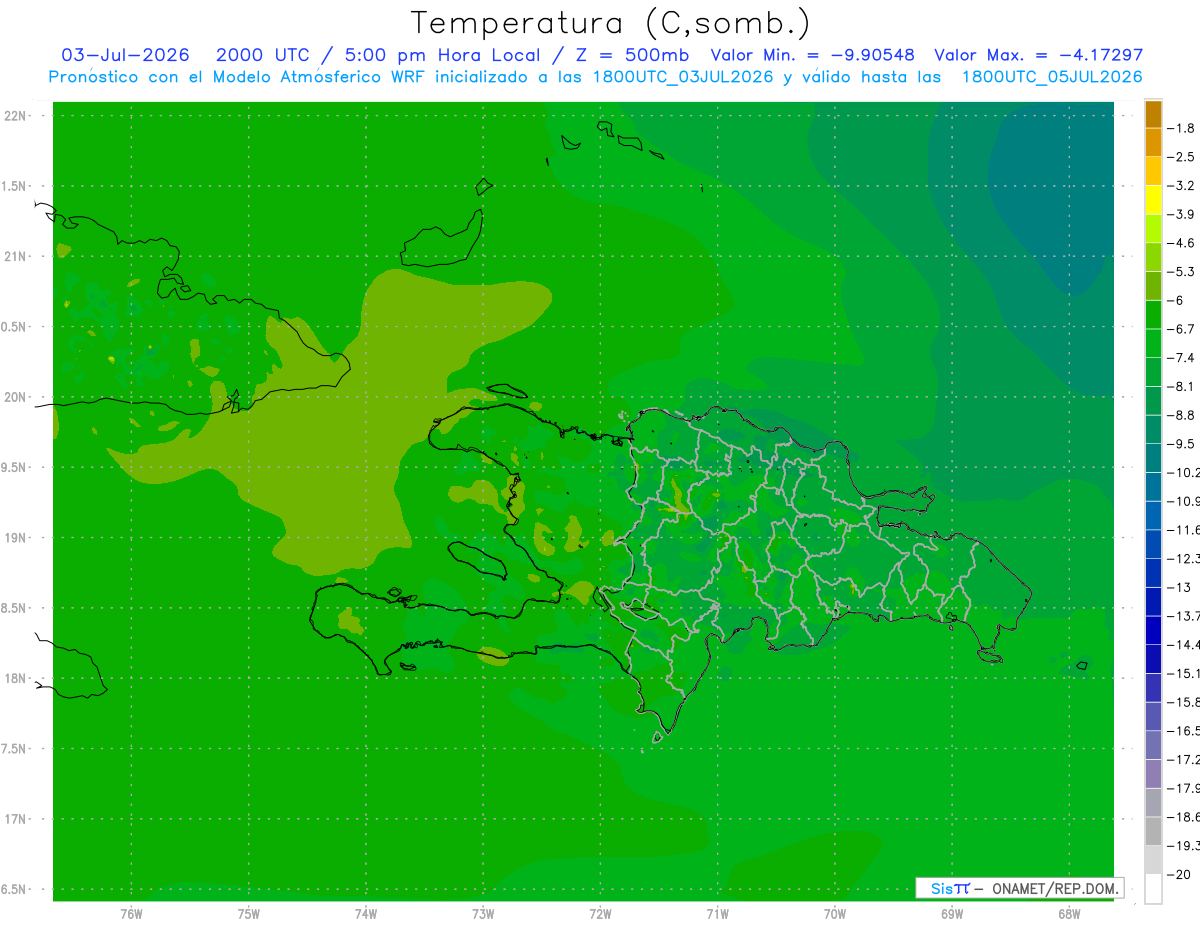Image resolution: width=1200 pixels, height=927 pixels.
Task: Click the title 'Temperatura (C,somb.)'
Action: coord(611,24)
